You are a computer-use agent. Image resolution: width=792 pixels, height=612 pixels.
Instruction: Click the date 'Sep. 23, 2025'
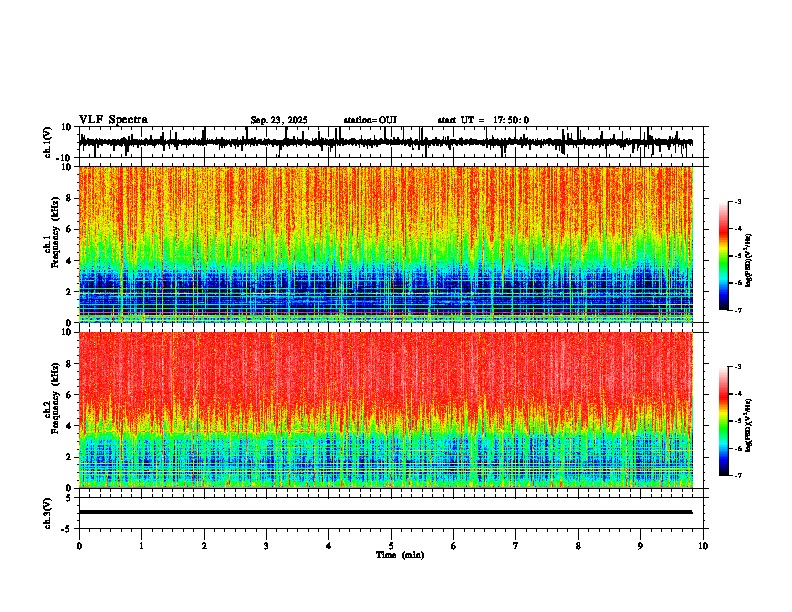(279, 120)
